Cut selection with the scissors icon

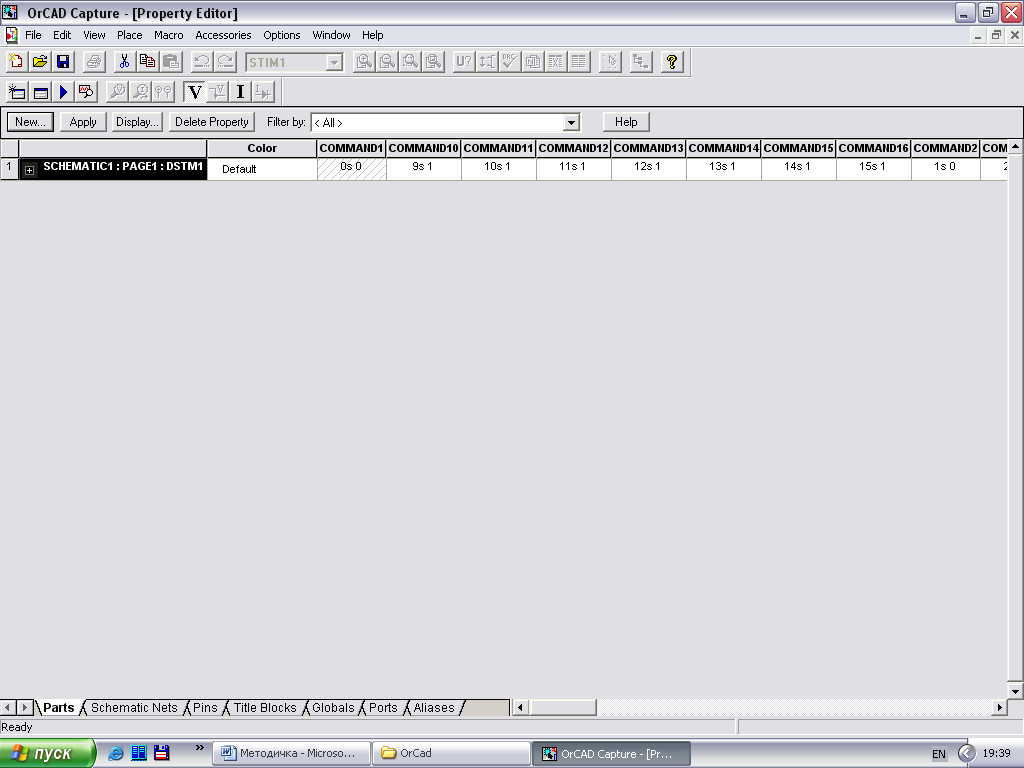tap(124, 62)
